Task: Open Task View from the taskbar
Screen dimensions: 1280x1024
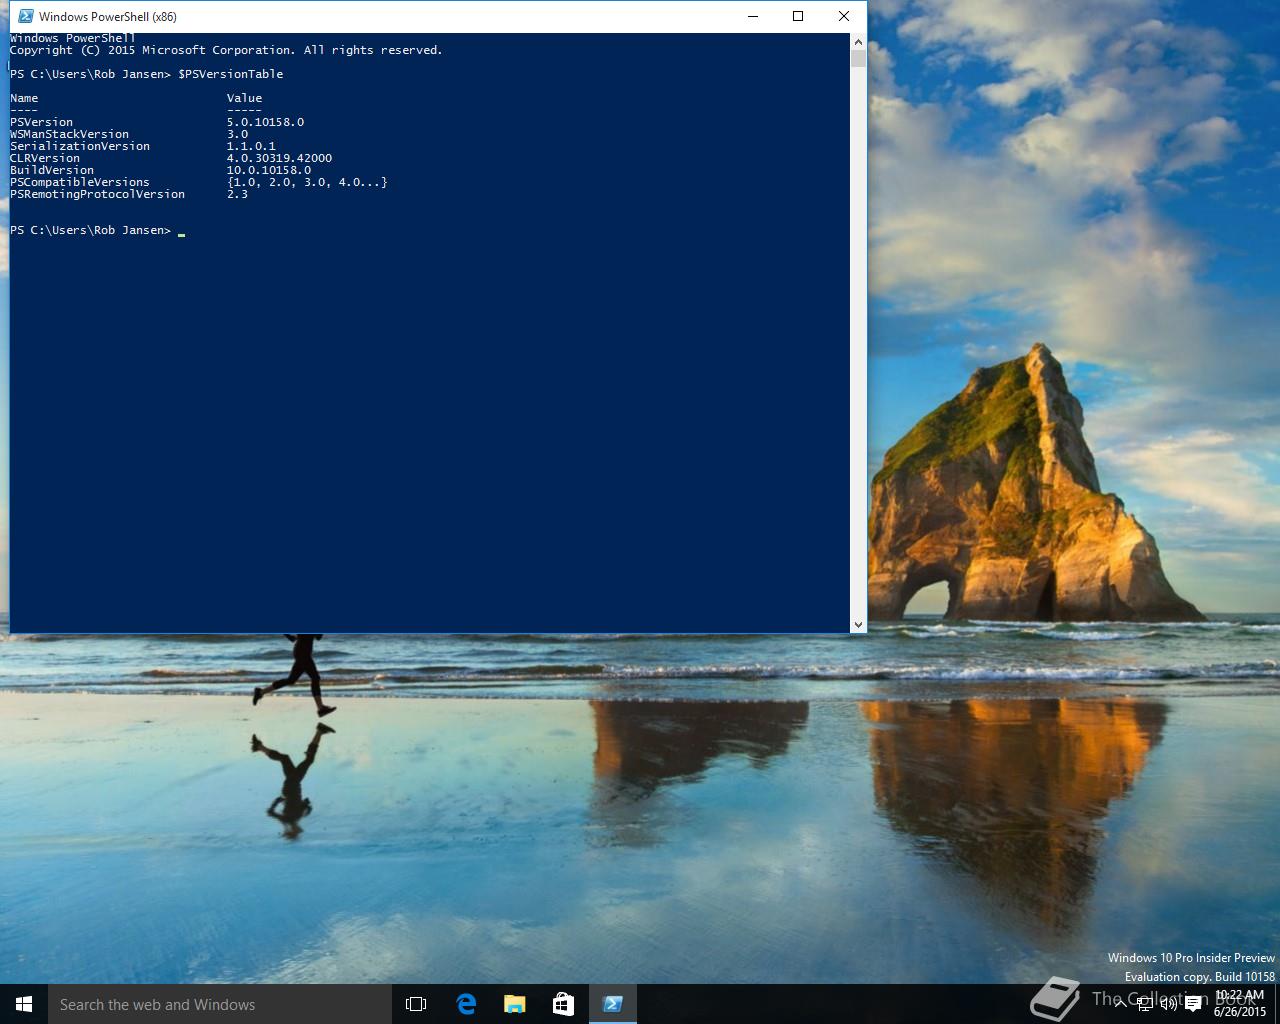Action: [x=416, y=1004]
